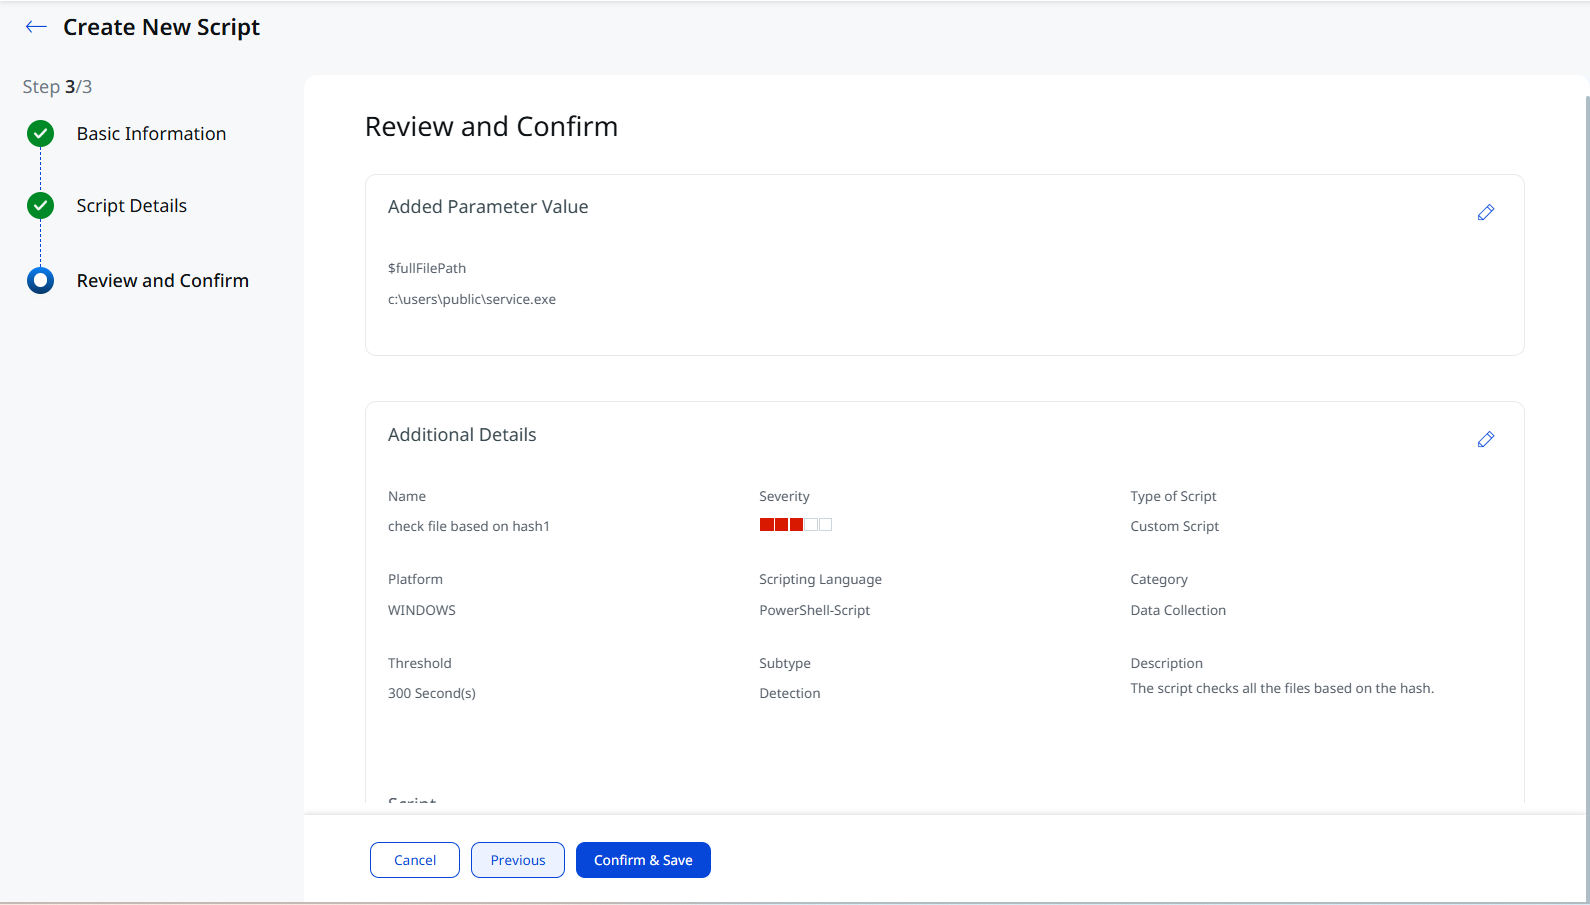
Task: Click the 'Data Collection' category value
Action: (1178, 610)
